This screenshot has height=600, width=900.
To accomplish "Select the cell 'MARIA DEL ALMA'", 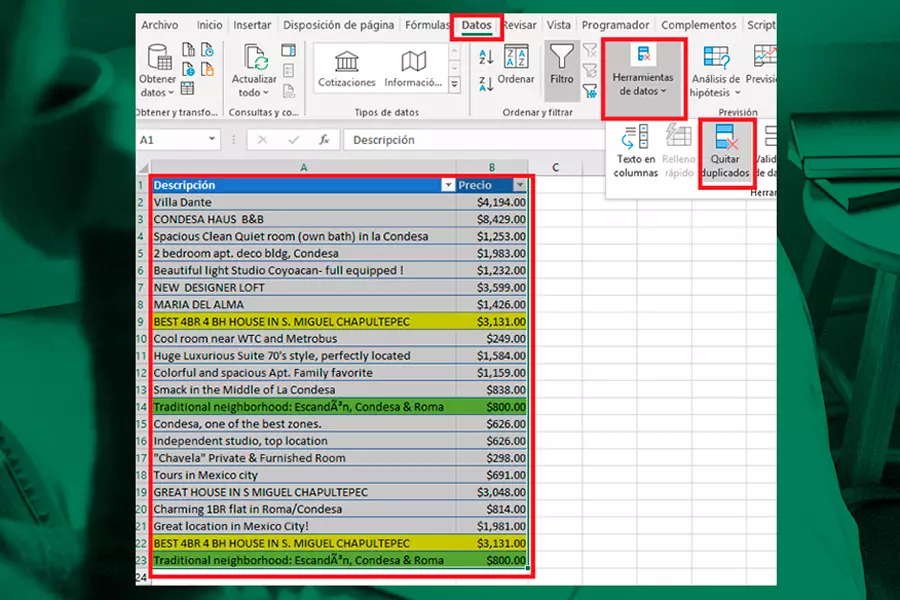I will point(304,304).
